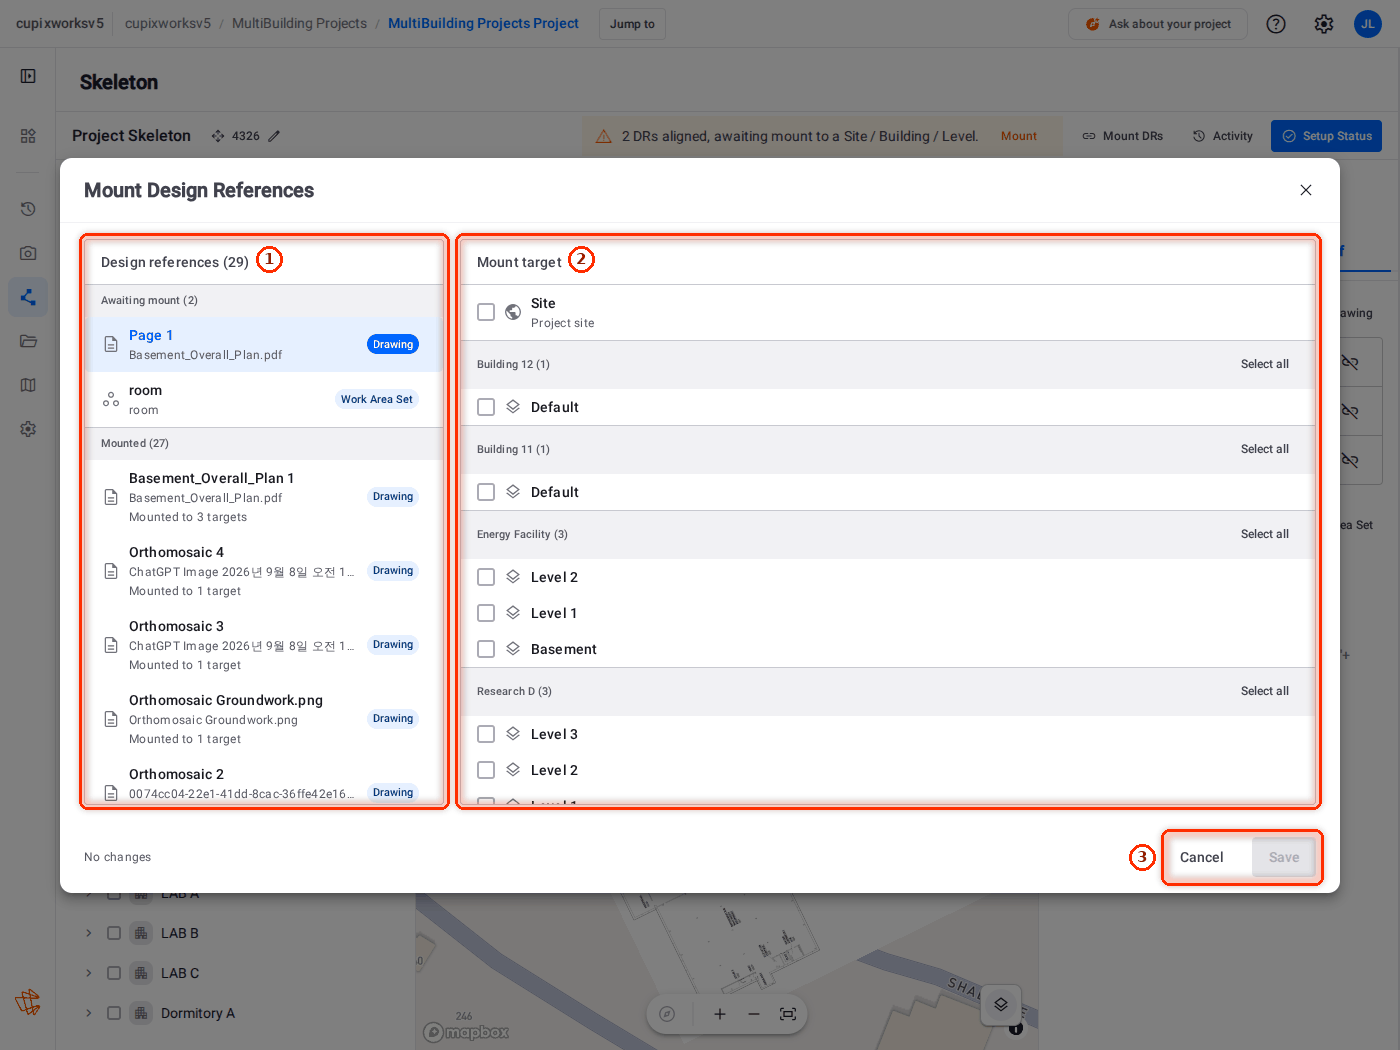Image resolution: width=1400 pixels, height=1050 pixels.
Task: Expand the LAB B tree row
Action: 89,933
